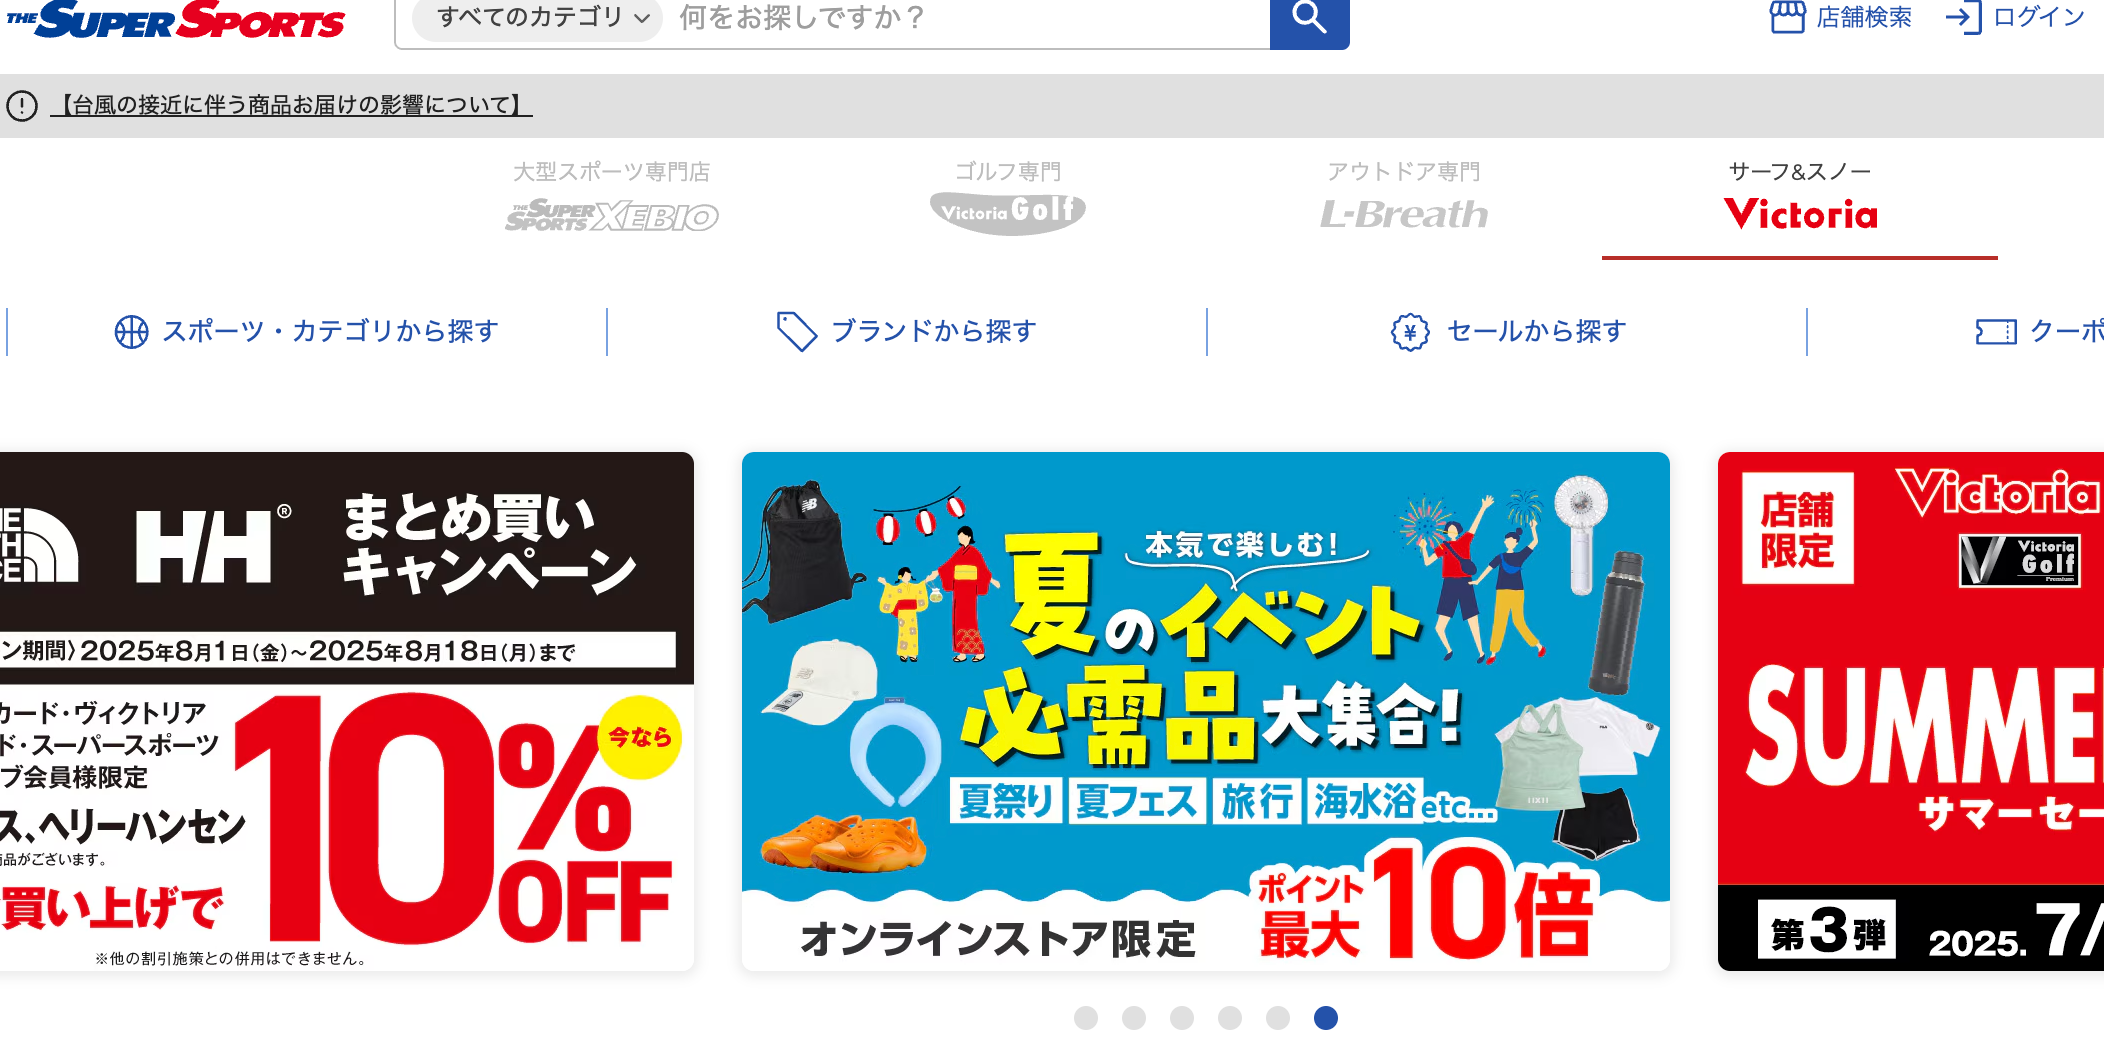This screenshot has height=1056, width=2104.
Task: Click the coupon ticket icon
Action: click(x=1996, y=332)
